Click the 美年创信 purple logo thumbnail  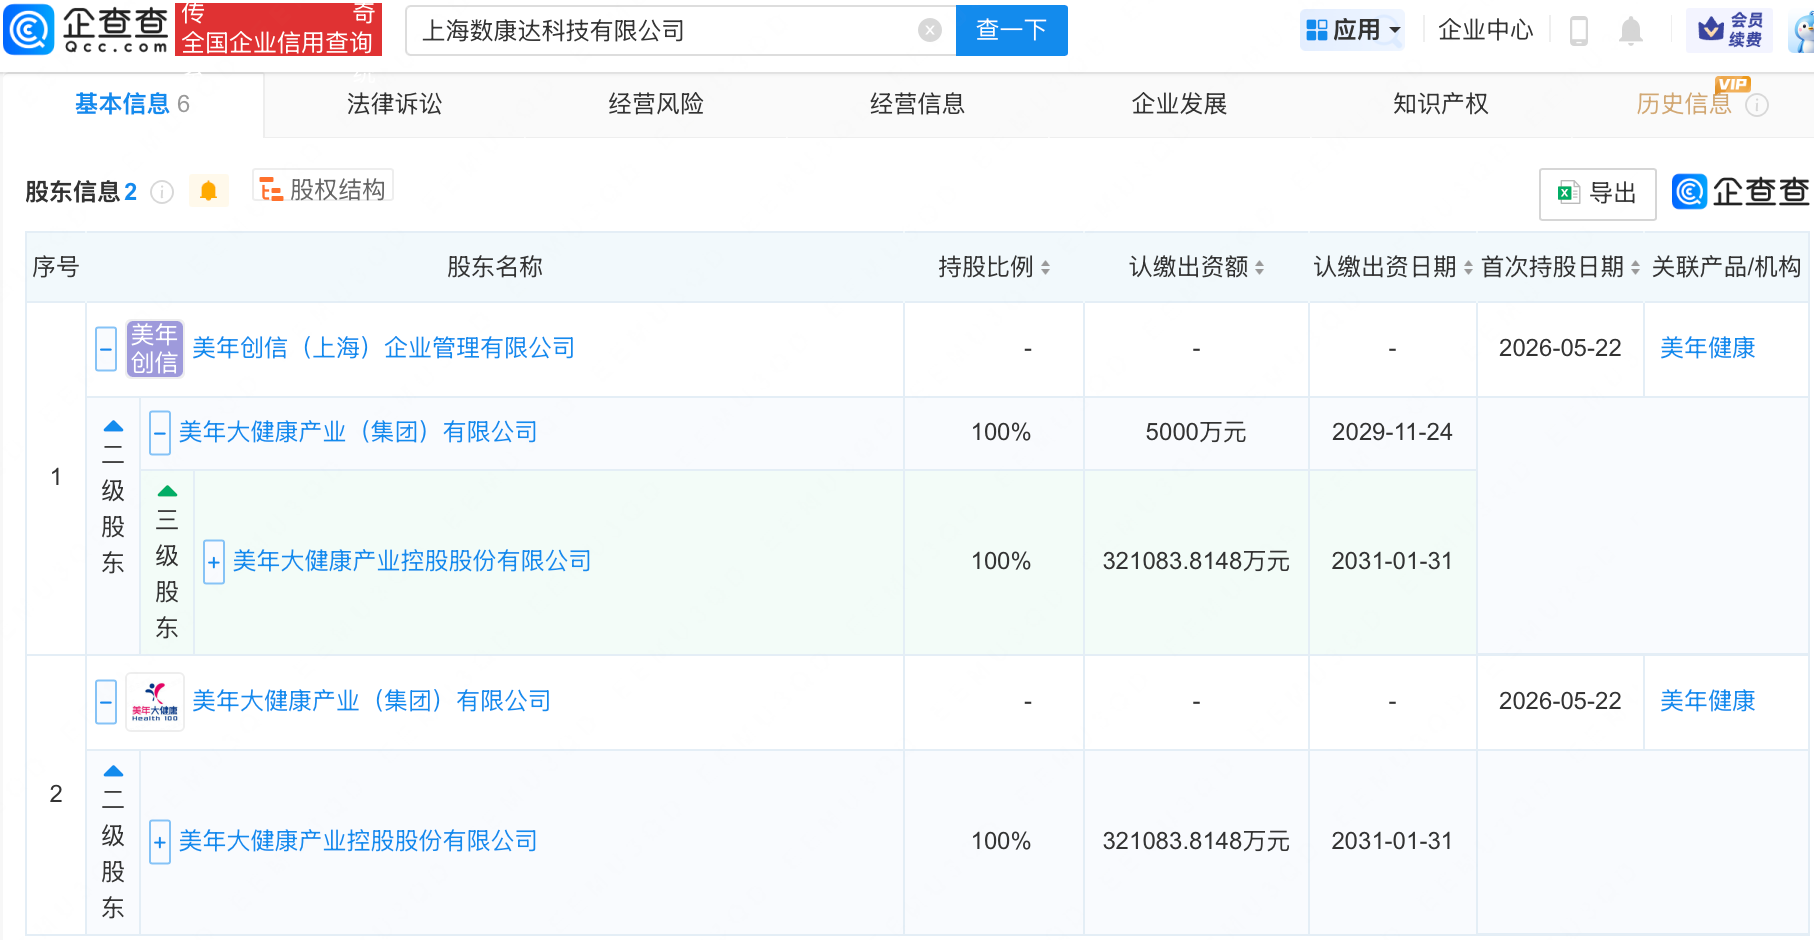coord(155,349)
